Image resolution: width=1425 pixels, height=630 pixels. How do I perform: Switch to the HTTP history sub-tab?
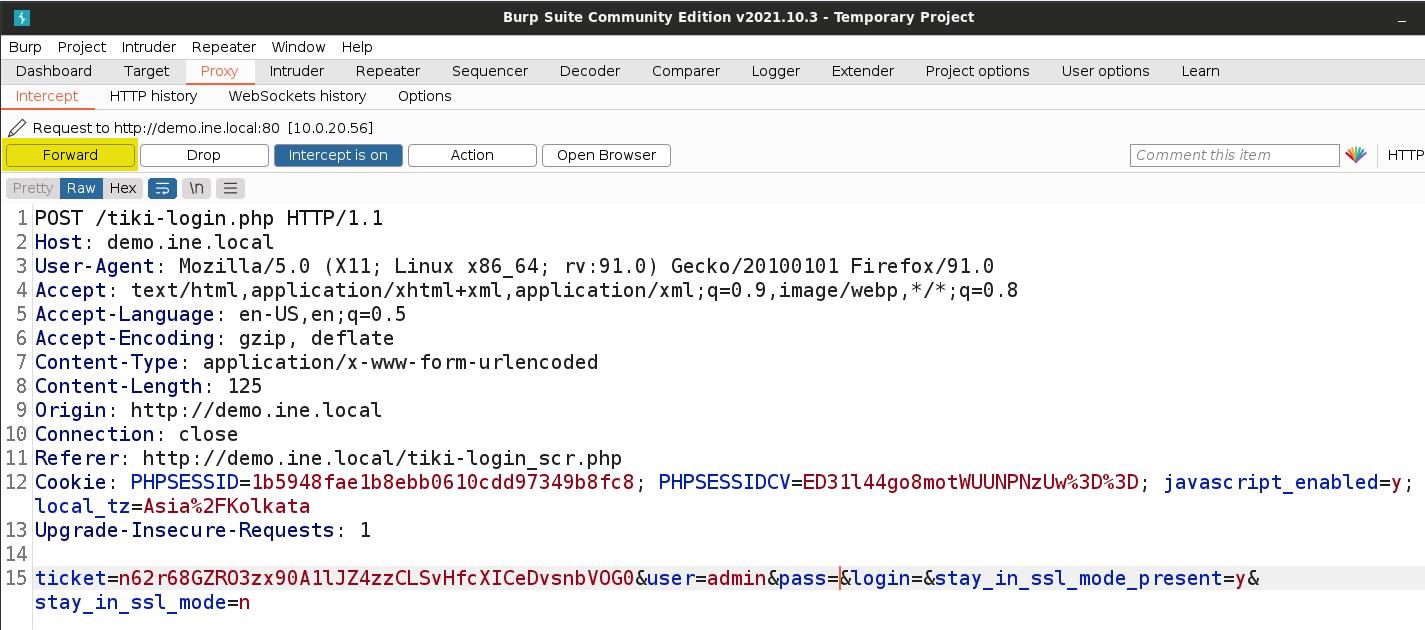pos(153,96)
